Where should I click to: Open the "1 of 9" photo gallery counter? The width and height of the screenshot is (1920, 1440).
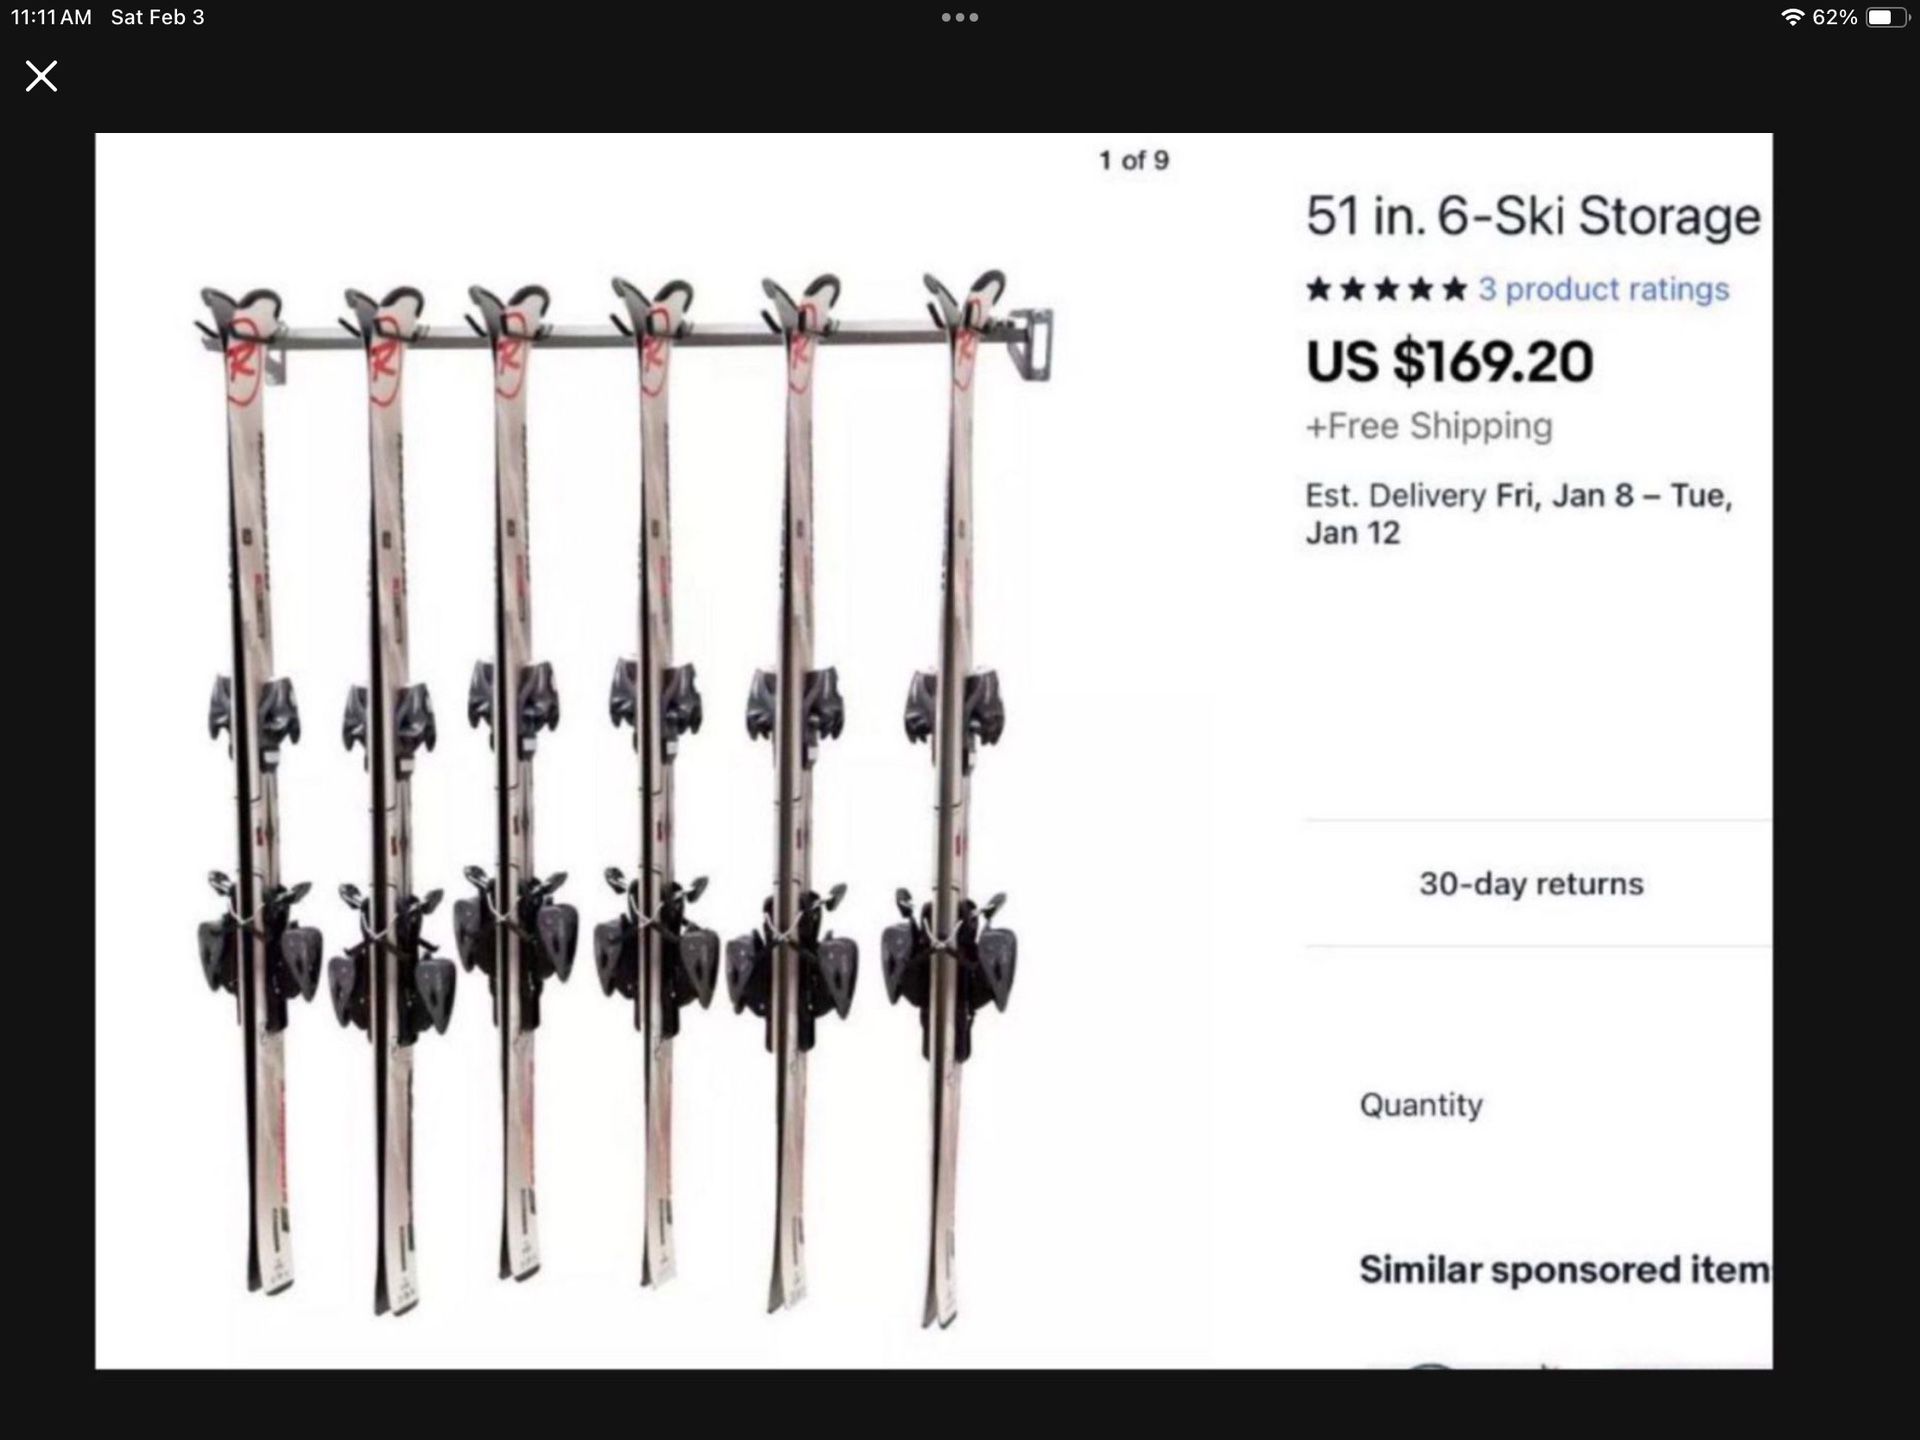tap(1135, 159)
